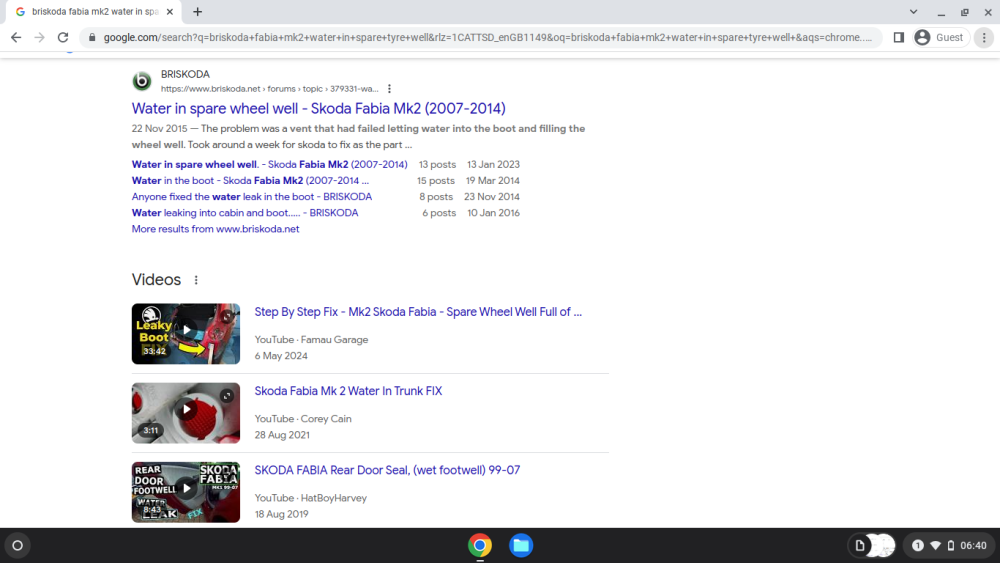1000x563 pixels.
Task: Open the ChromeOS launcher button
Action: tap(18, 545)
